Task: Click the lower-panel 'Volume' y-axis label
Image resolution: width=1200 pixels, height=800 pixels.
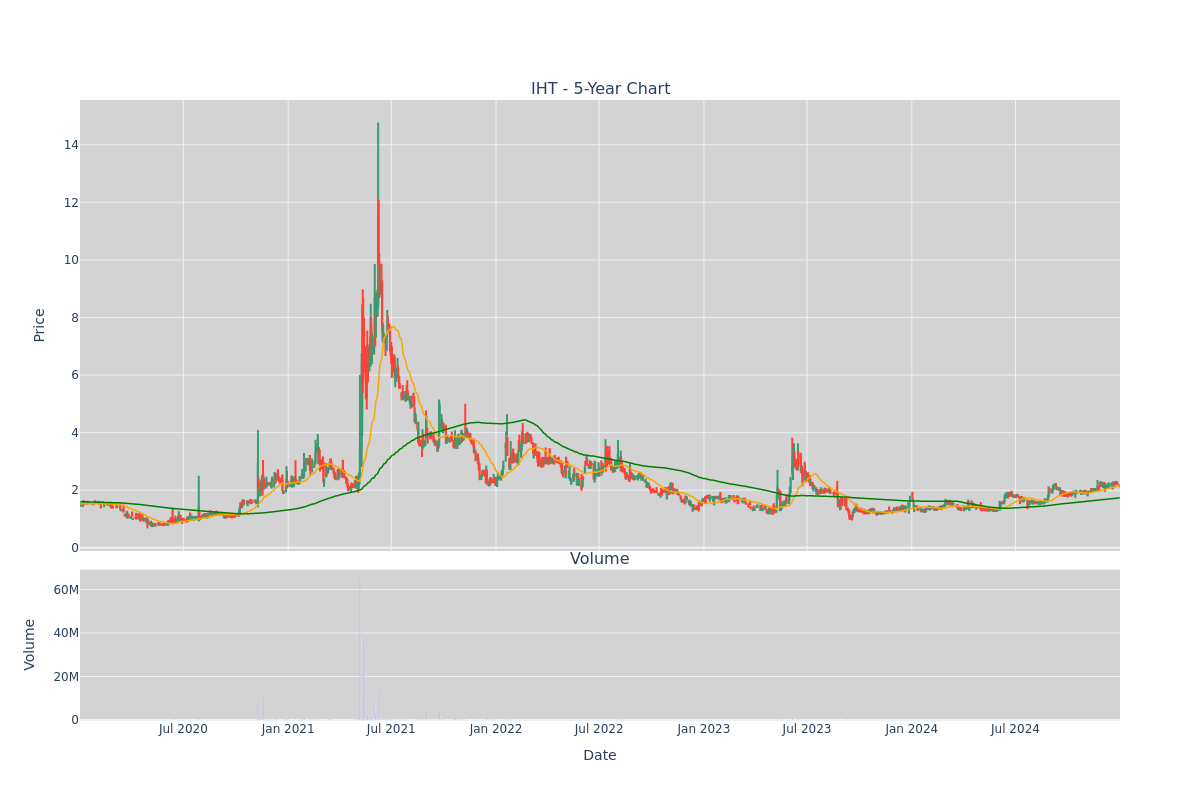Action: pyautogui.click(x=30, y=644)
